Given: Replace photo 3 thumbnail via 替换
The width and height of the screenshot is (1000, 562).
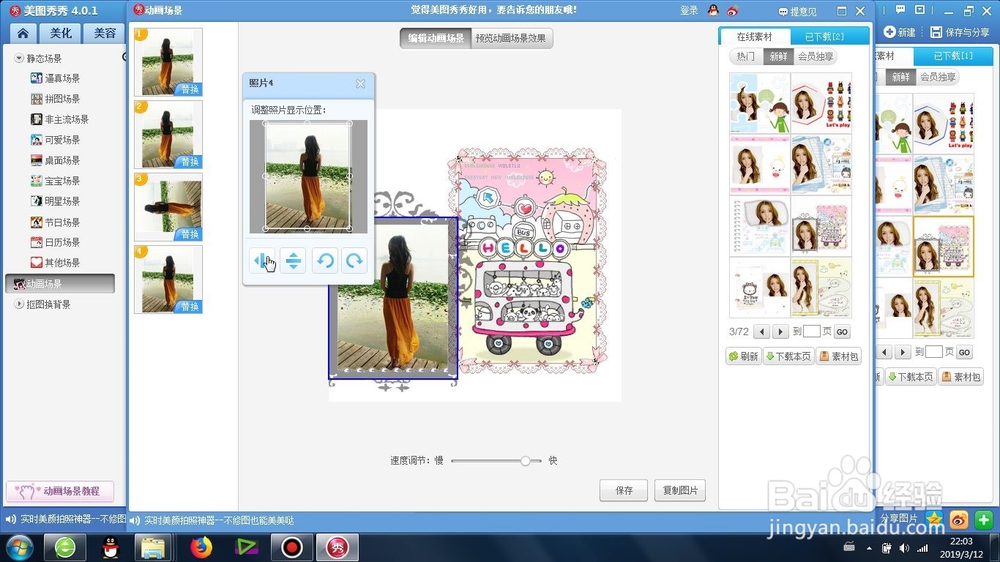Looking at the screenshot, I should coord(189,234).
